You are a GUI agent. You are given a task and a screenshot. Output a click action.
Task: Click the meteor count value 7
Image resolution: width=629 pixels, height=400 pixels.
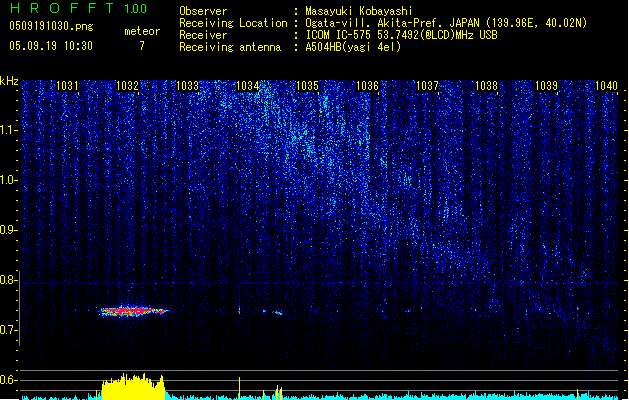142,46
